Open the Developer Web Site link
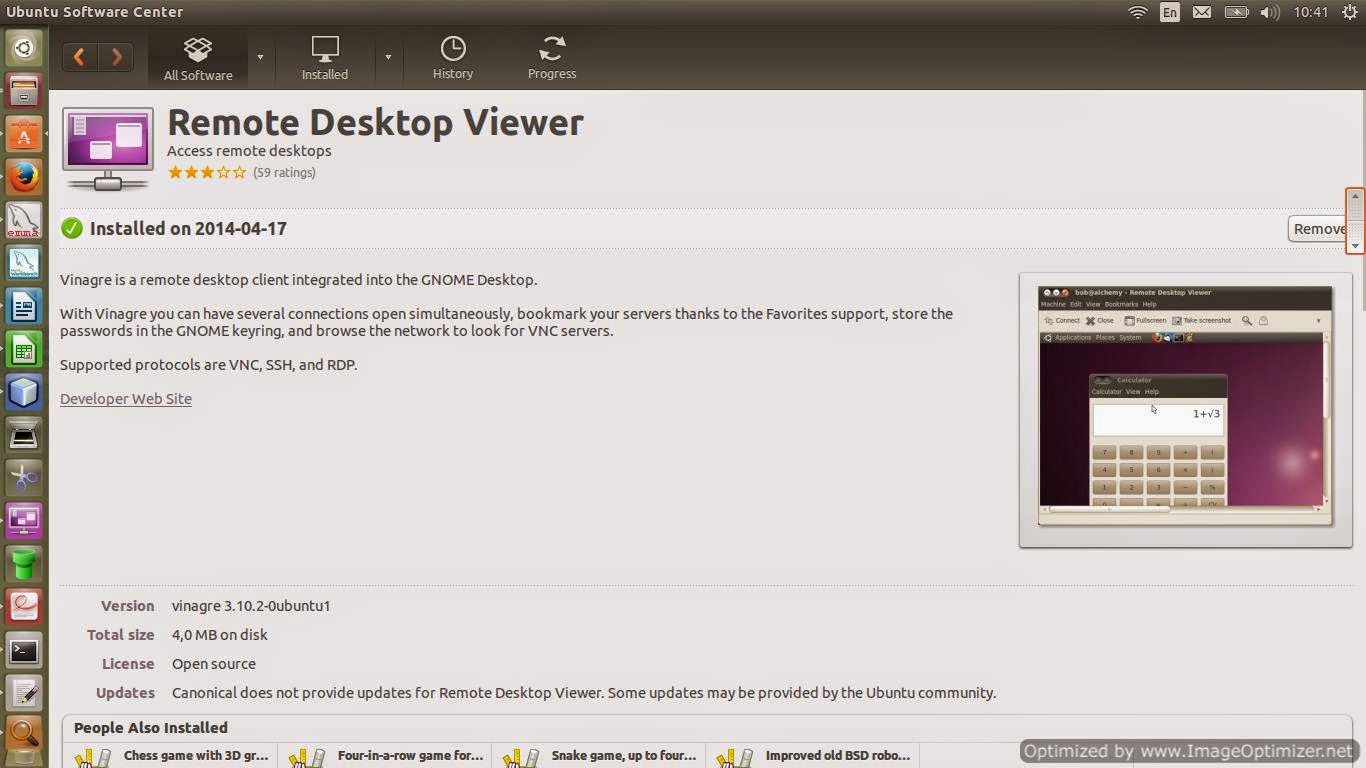 tap(126, 398)
